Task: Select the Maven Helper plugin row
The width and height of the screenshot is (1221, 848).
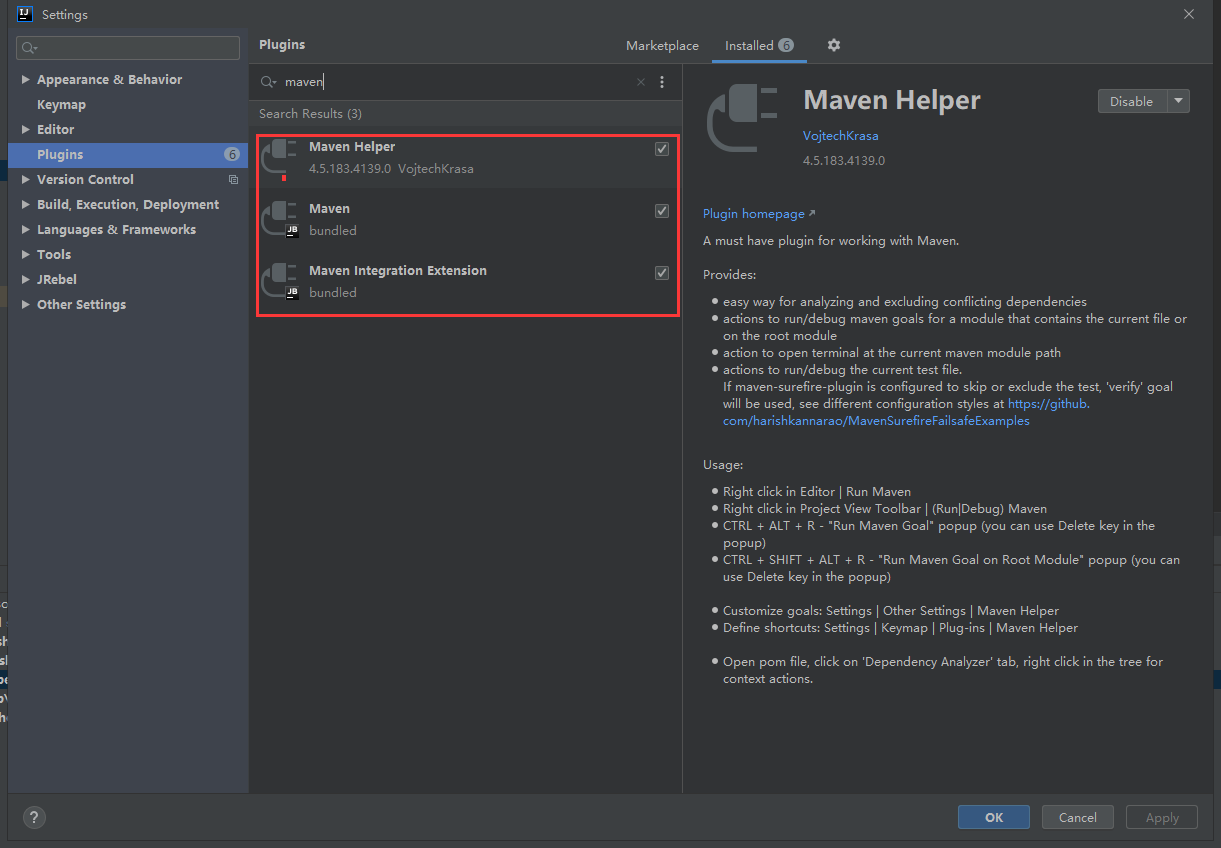Action: coord(466,158)
